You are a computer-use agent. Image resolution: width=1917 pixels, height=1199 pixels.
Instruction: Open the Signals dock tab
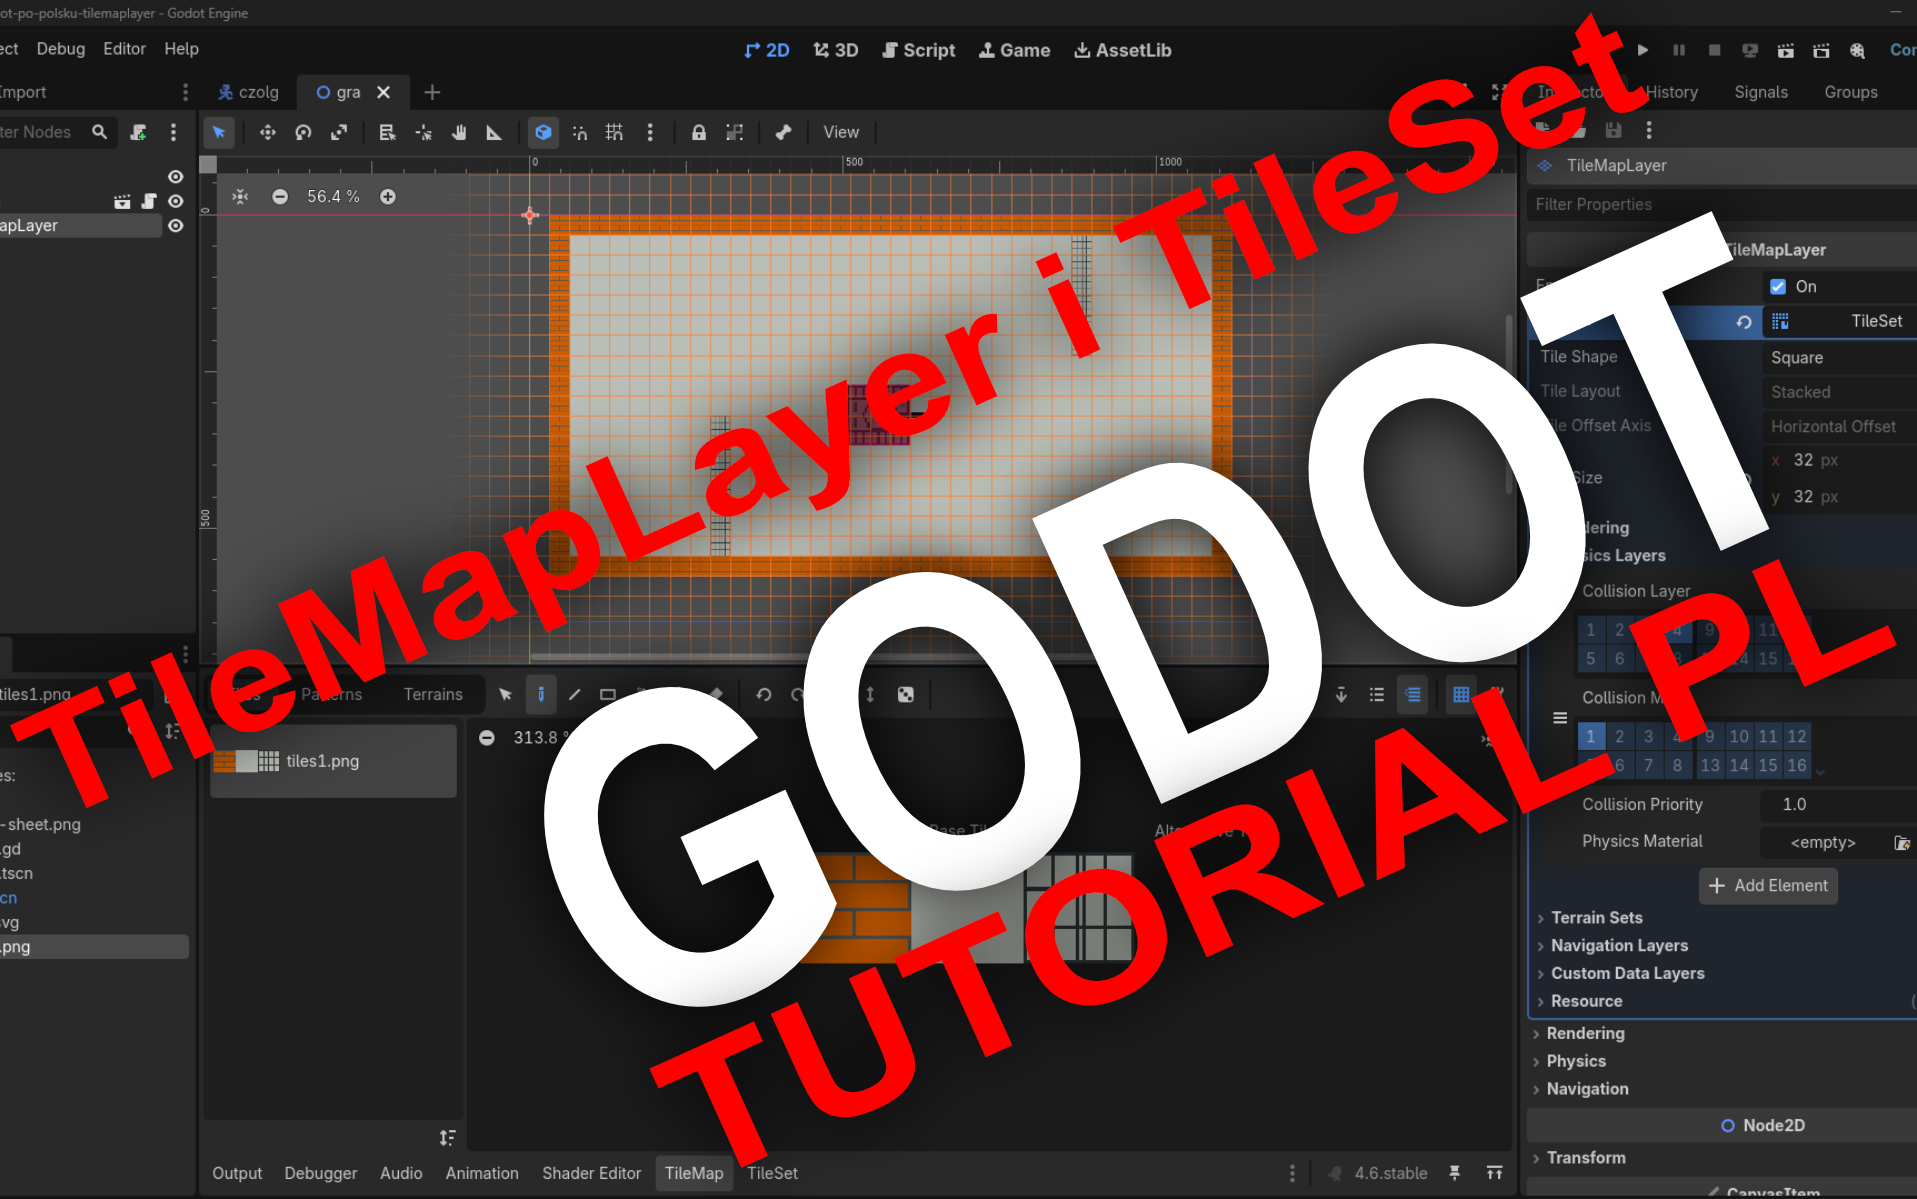(x=1760, y=92)
